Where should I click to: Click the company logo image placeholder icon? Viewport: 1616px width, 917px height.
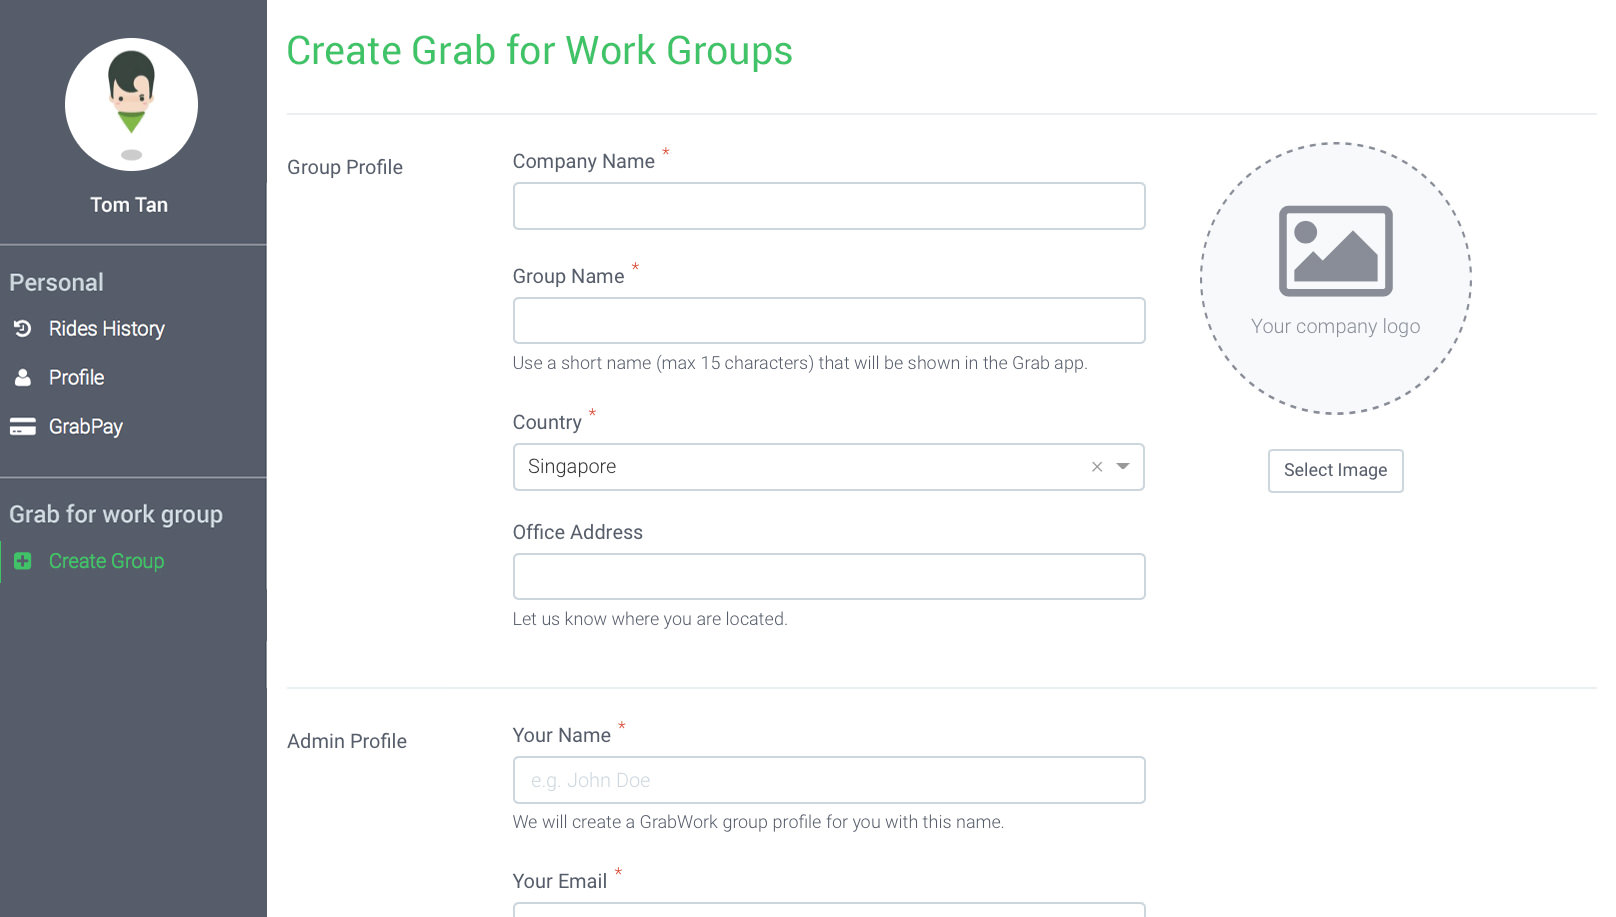(x=1335, y=251)
